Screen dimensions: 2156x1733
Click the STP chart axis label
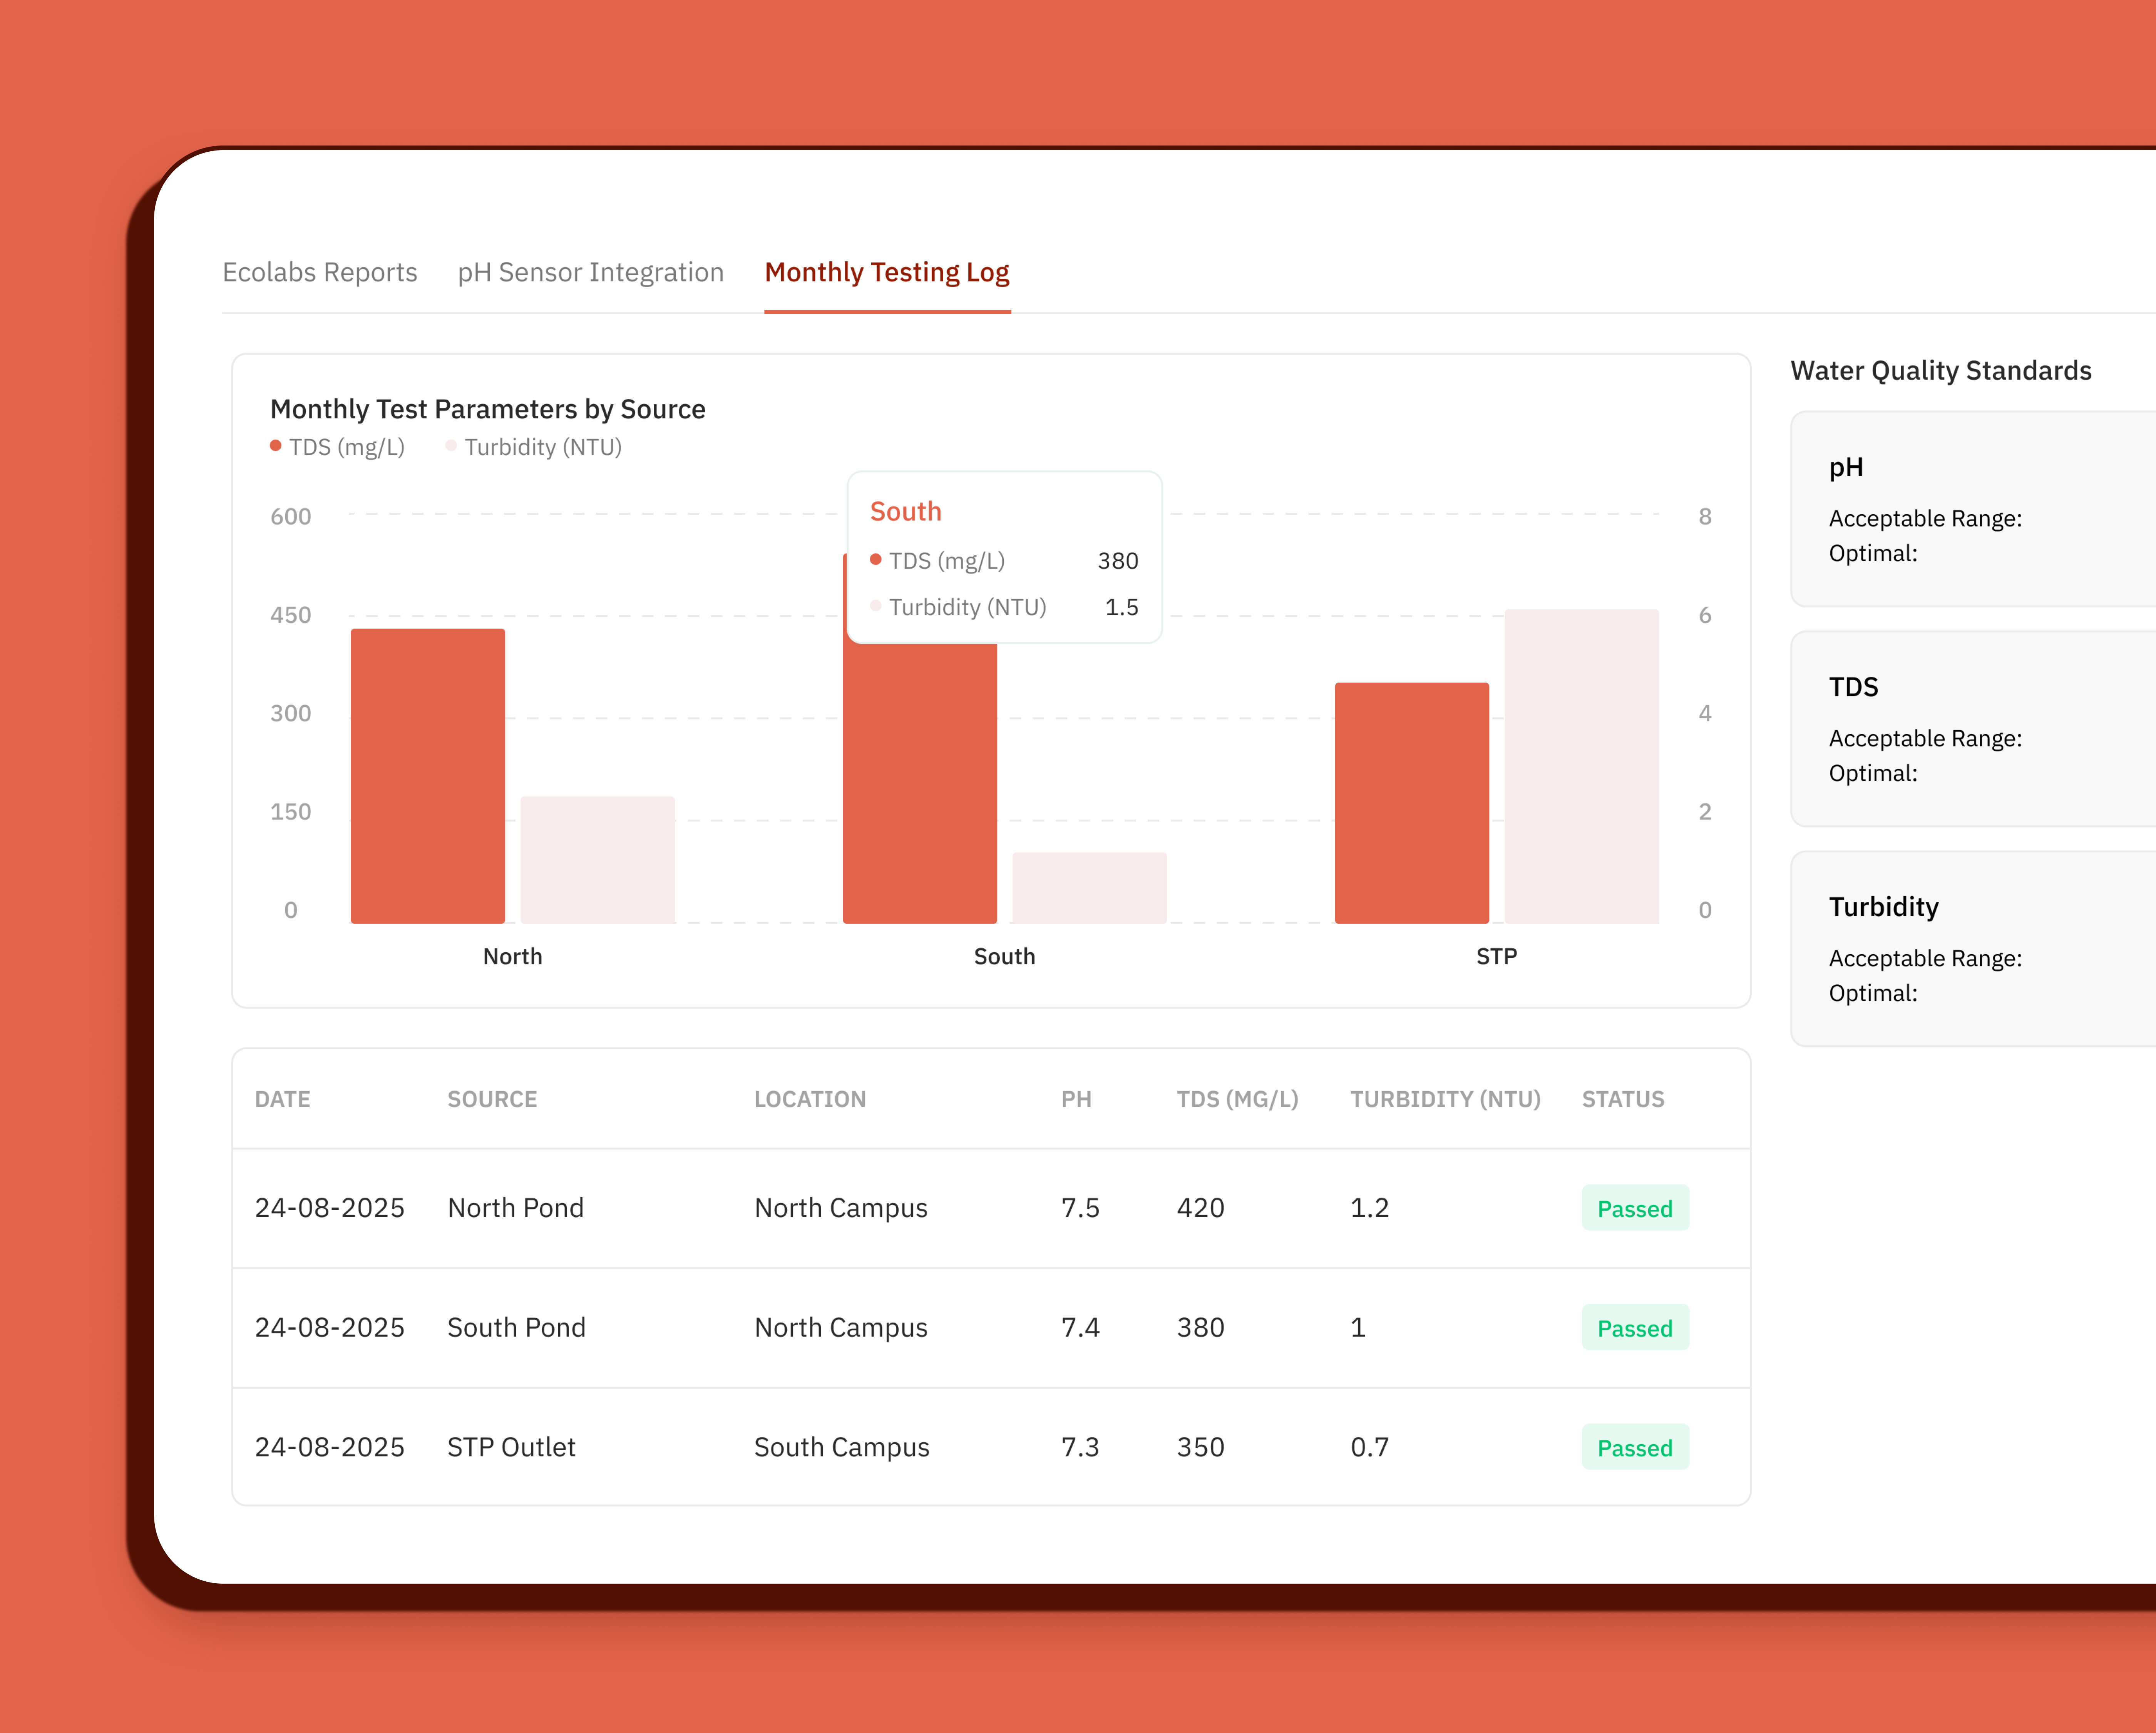coord(1496,956)
